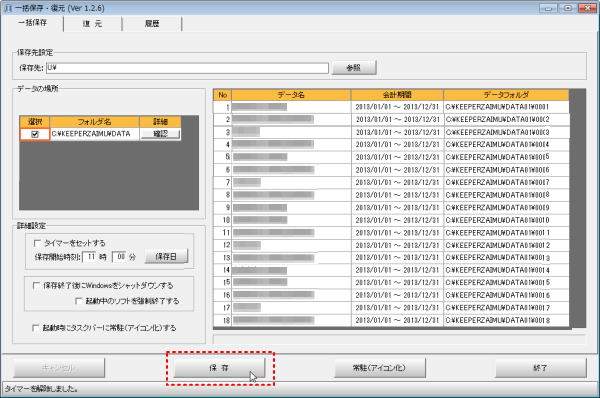Click the data name cell in row 11

(x=291, y=232)
